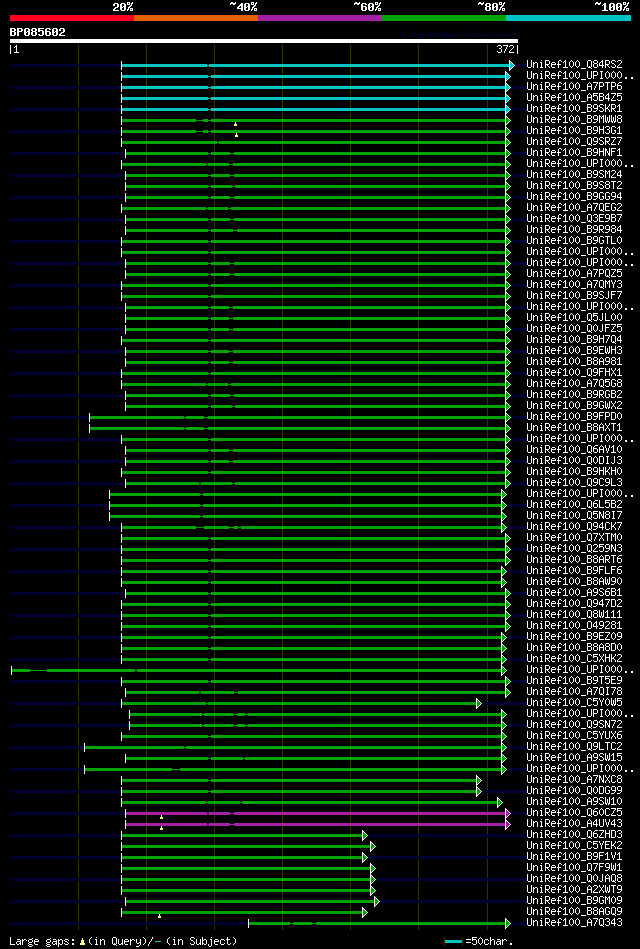
Task: Click the query end position 372
Action: pos(505,49)
